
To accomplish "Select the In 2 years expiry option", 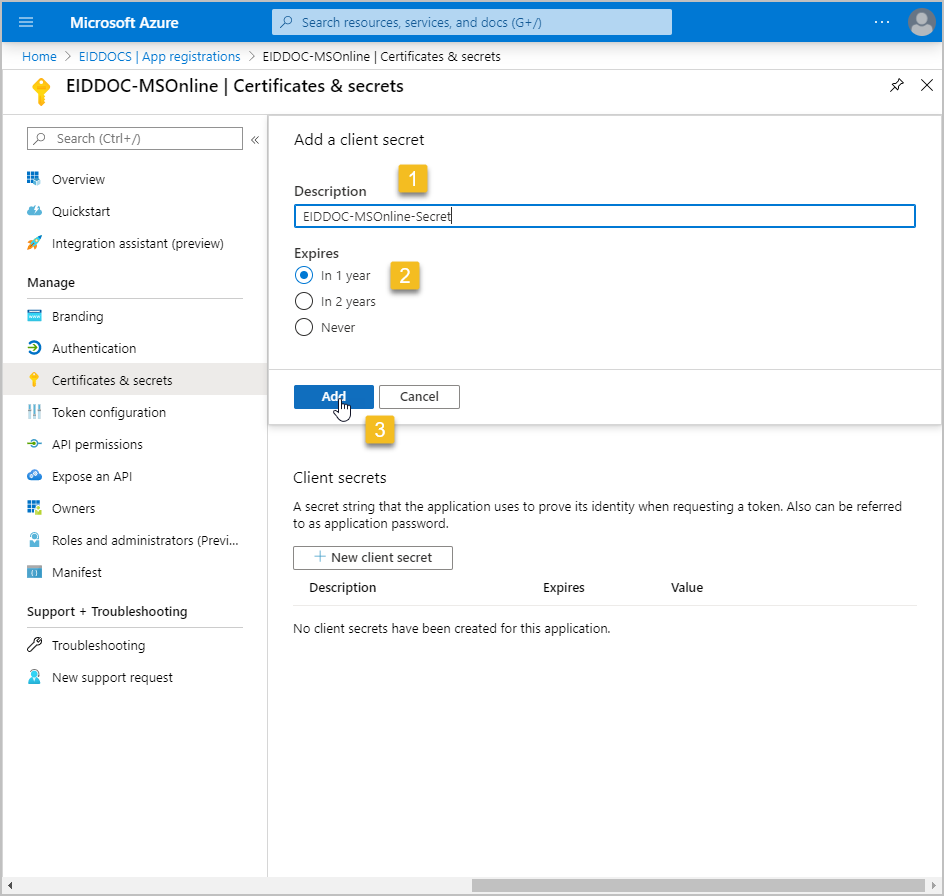I will (304, 301).
